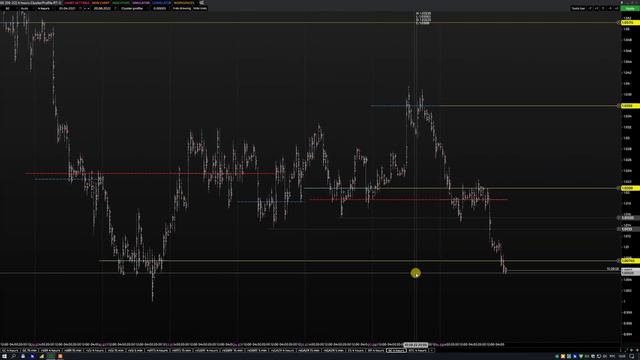Select the upper red horizontal level line

[x=151, y=173]
